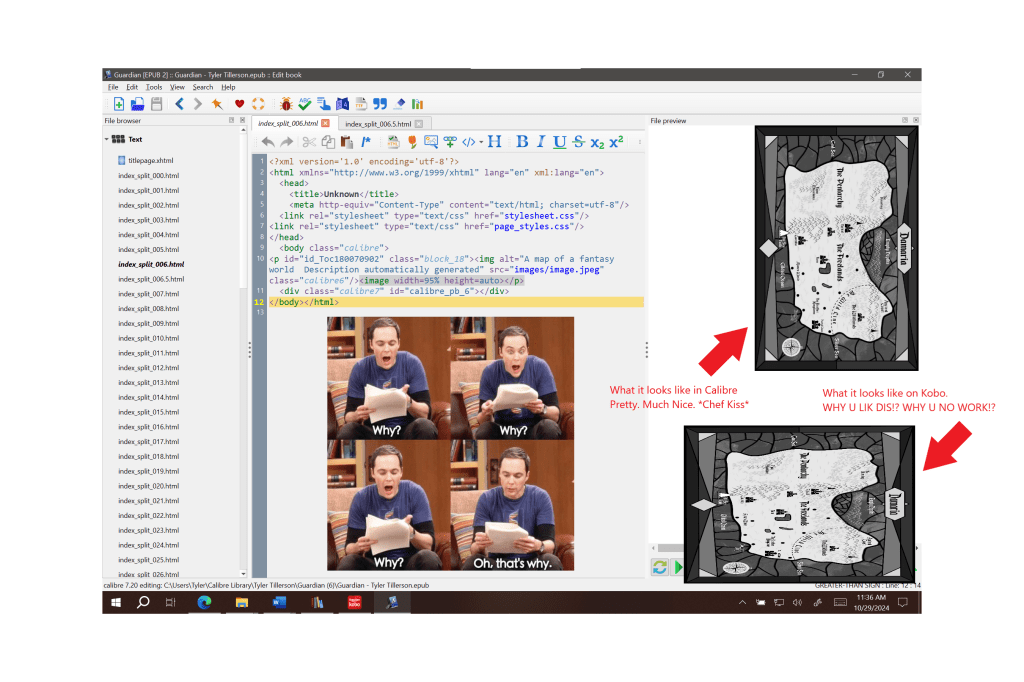
Task: Click the red heart donate icon
Action: [x=239, y=103]
